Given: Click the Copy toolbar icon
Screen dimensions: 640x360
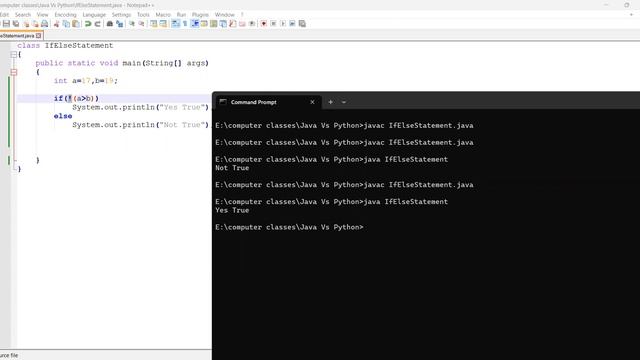Looking at the screenshot, I should pos(66,24).
